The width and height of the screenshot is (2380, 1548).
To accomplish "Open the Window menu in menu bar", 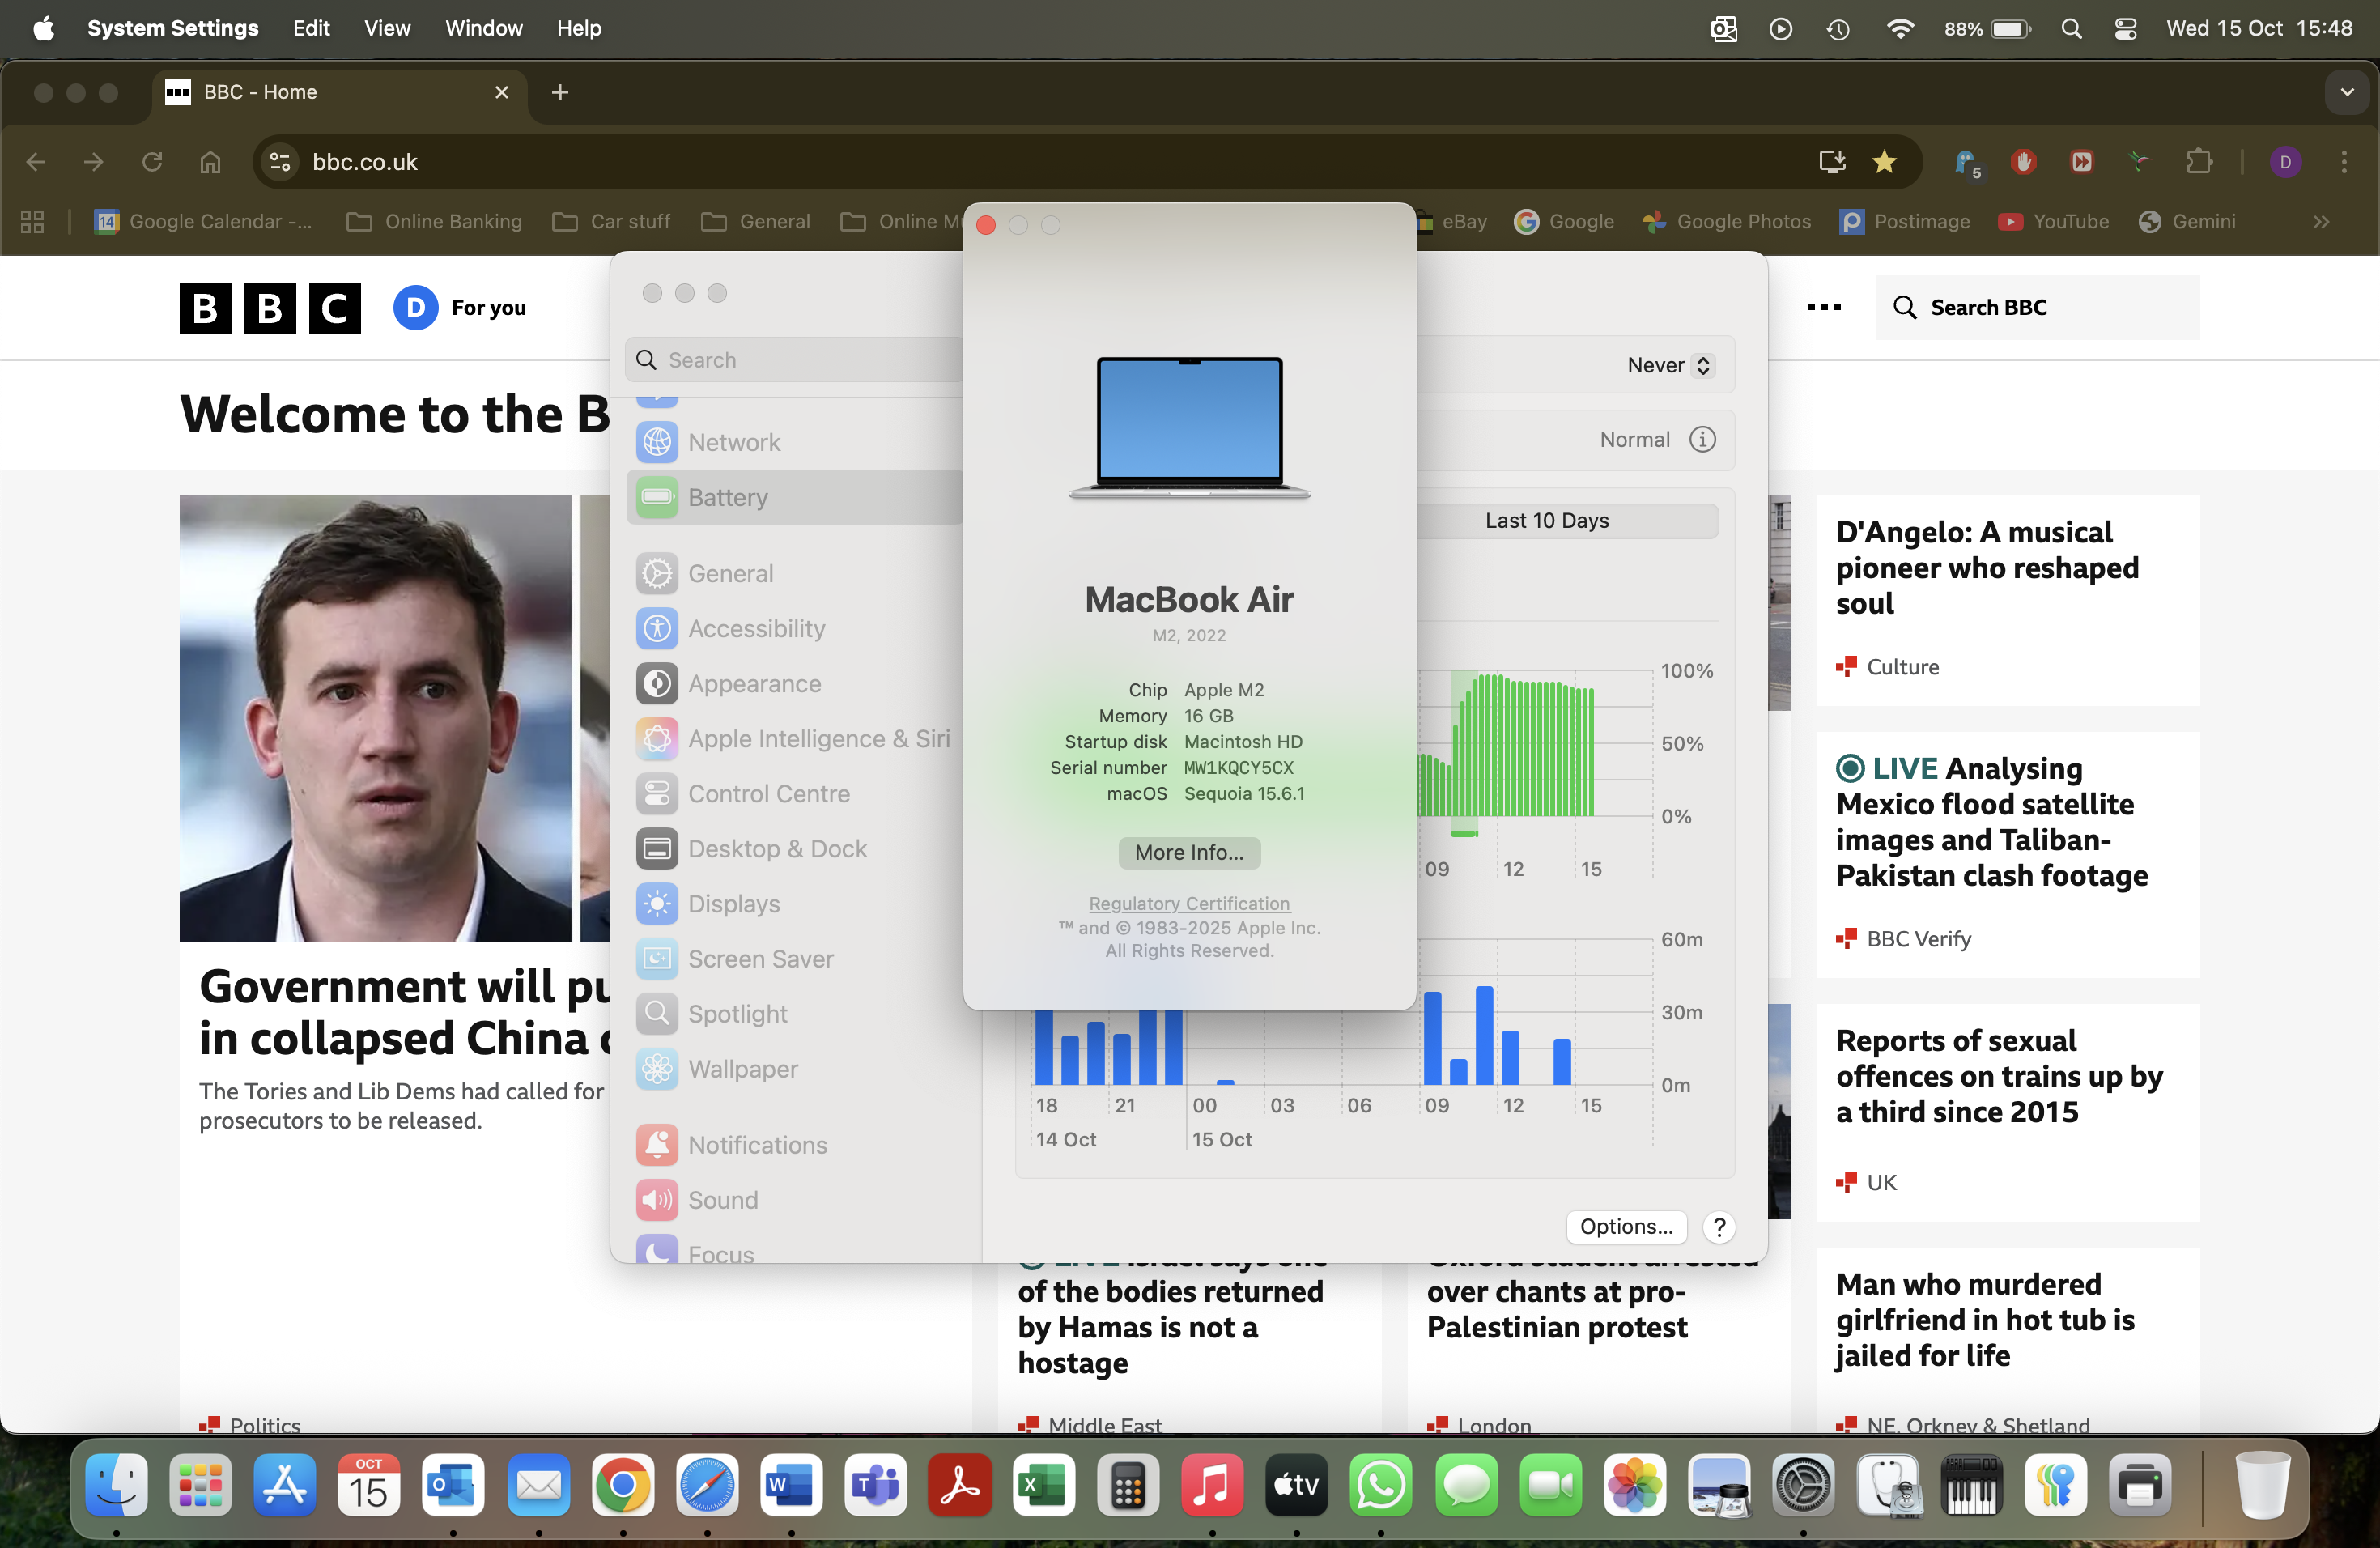I will [x=483, y=28].
